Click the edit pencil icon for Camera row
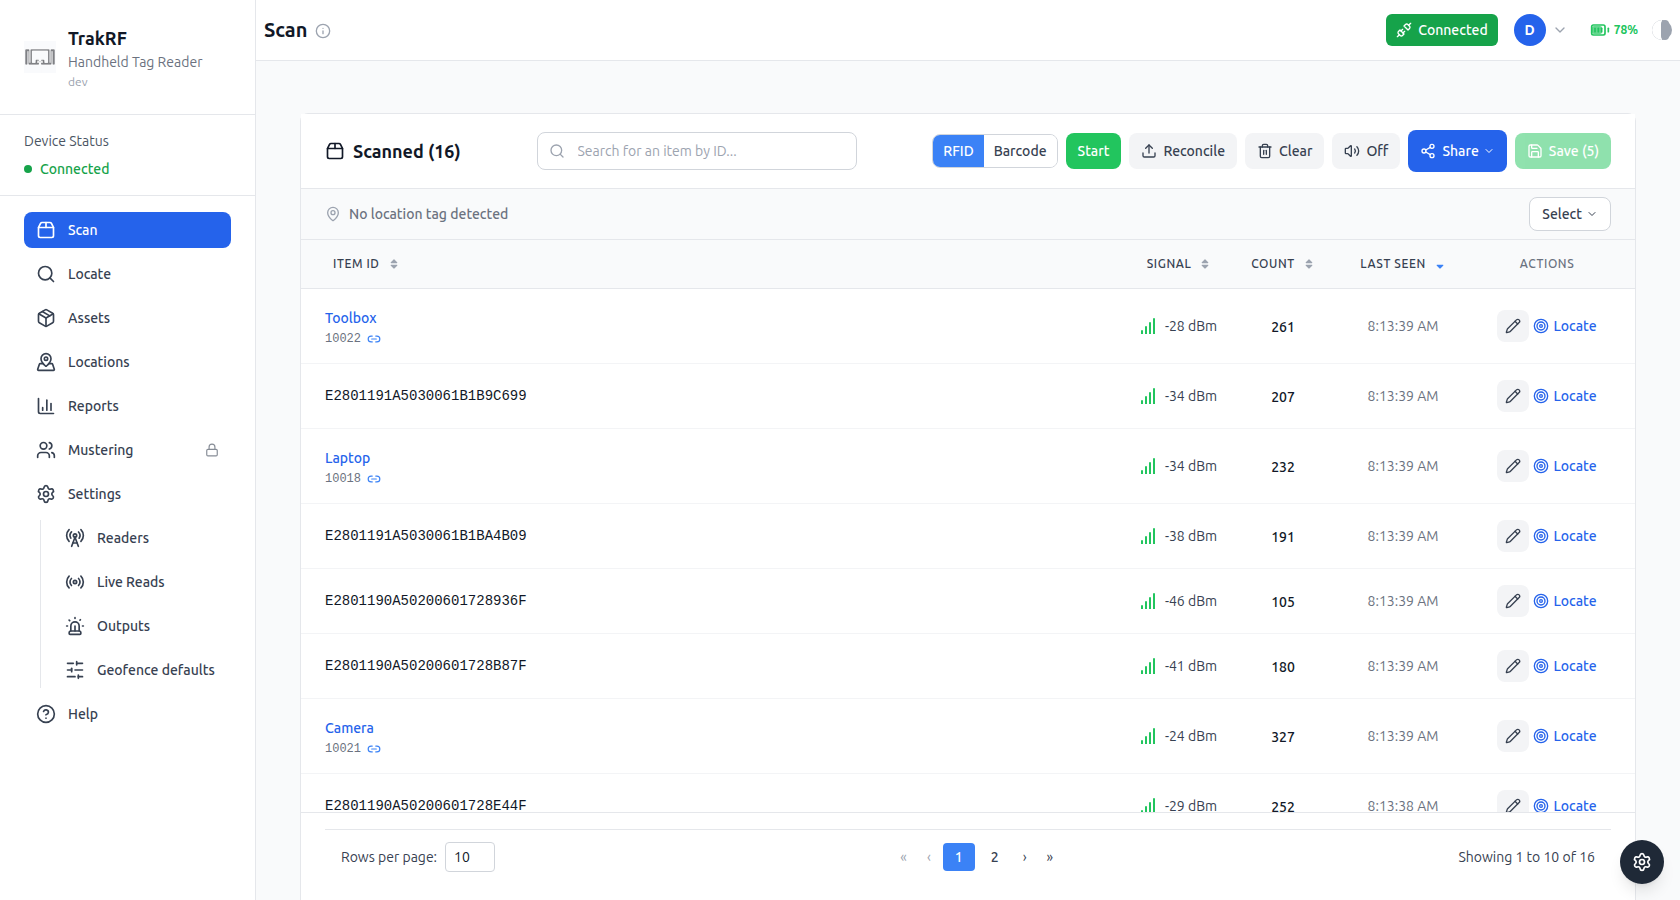The height and width of the screenshot is (900, 1680). coord(1512,736)
